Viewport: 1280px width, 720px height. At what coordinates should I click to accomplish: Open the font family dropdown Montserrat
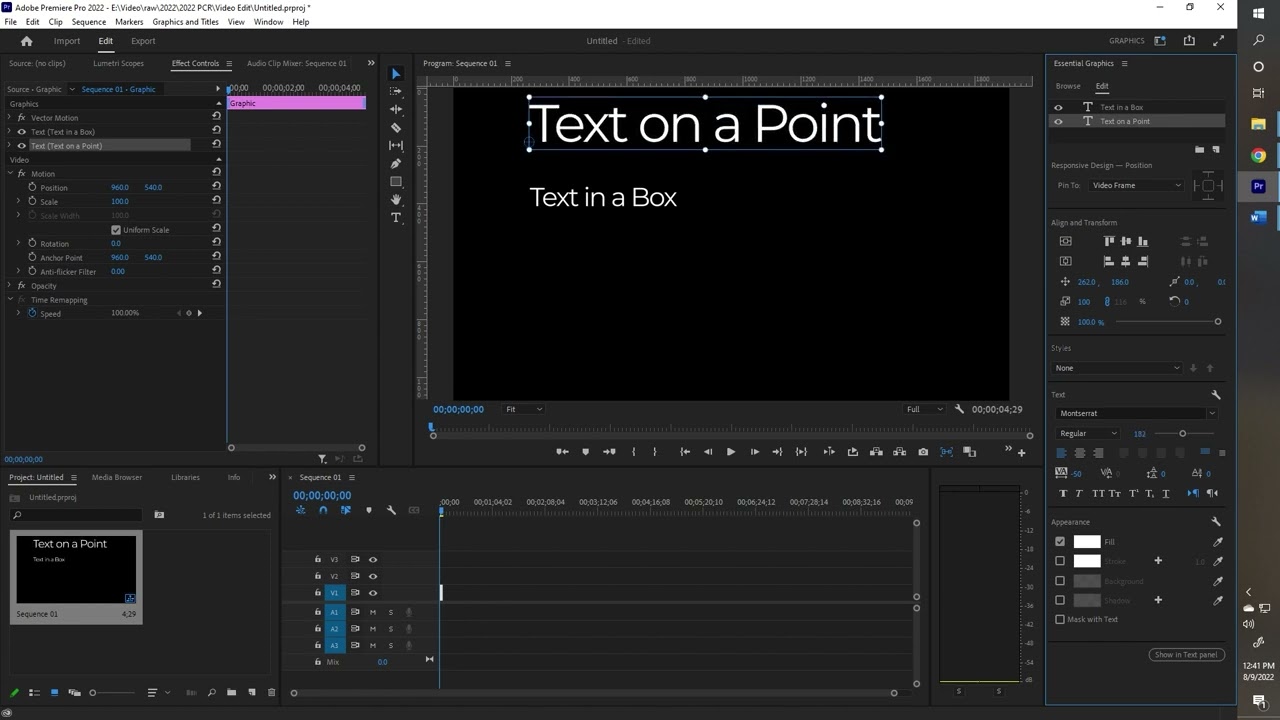tap(1136, 413)
